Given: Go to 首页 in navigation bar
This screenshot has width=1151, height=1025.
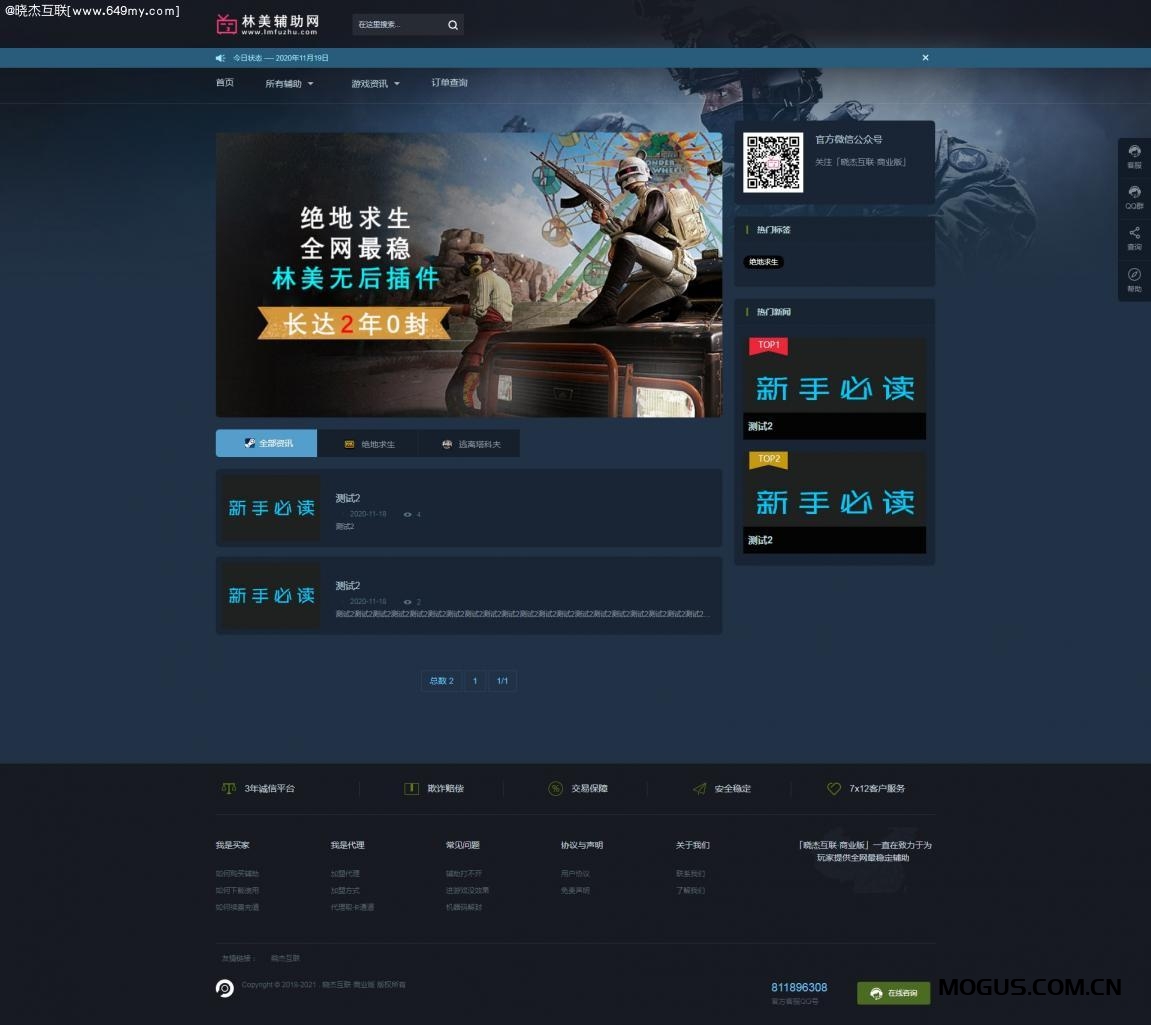Looking at the screenshot, I should tap(225, 83).
